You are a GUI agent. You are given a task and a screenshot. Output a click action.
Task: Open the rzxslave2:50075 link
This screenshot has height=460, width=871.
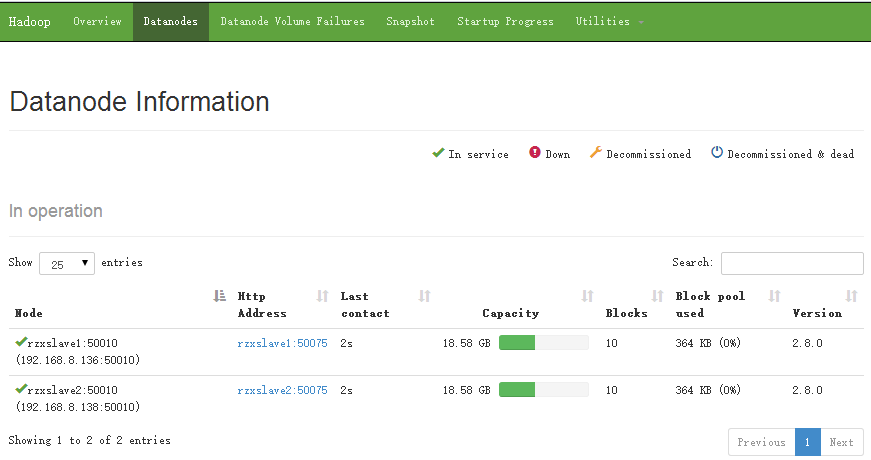(282, 391)
